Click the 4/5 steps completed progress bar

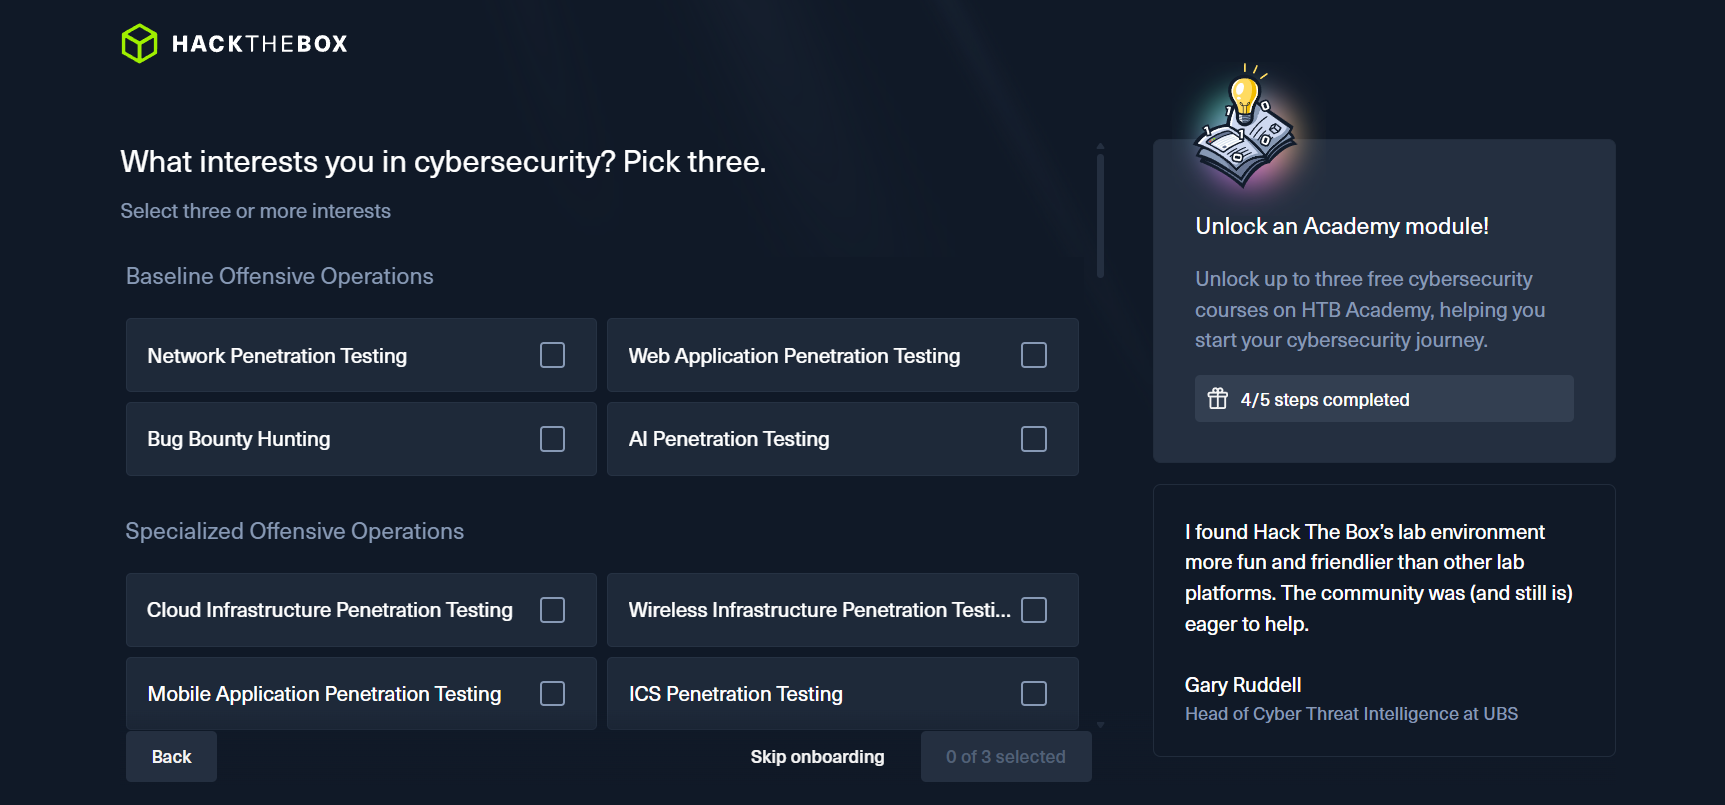coord(1383,399)
